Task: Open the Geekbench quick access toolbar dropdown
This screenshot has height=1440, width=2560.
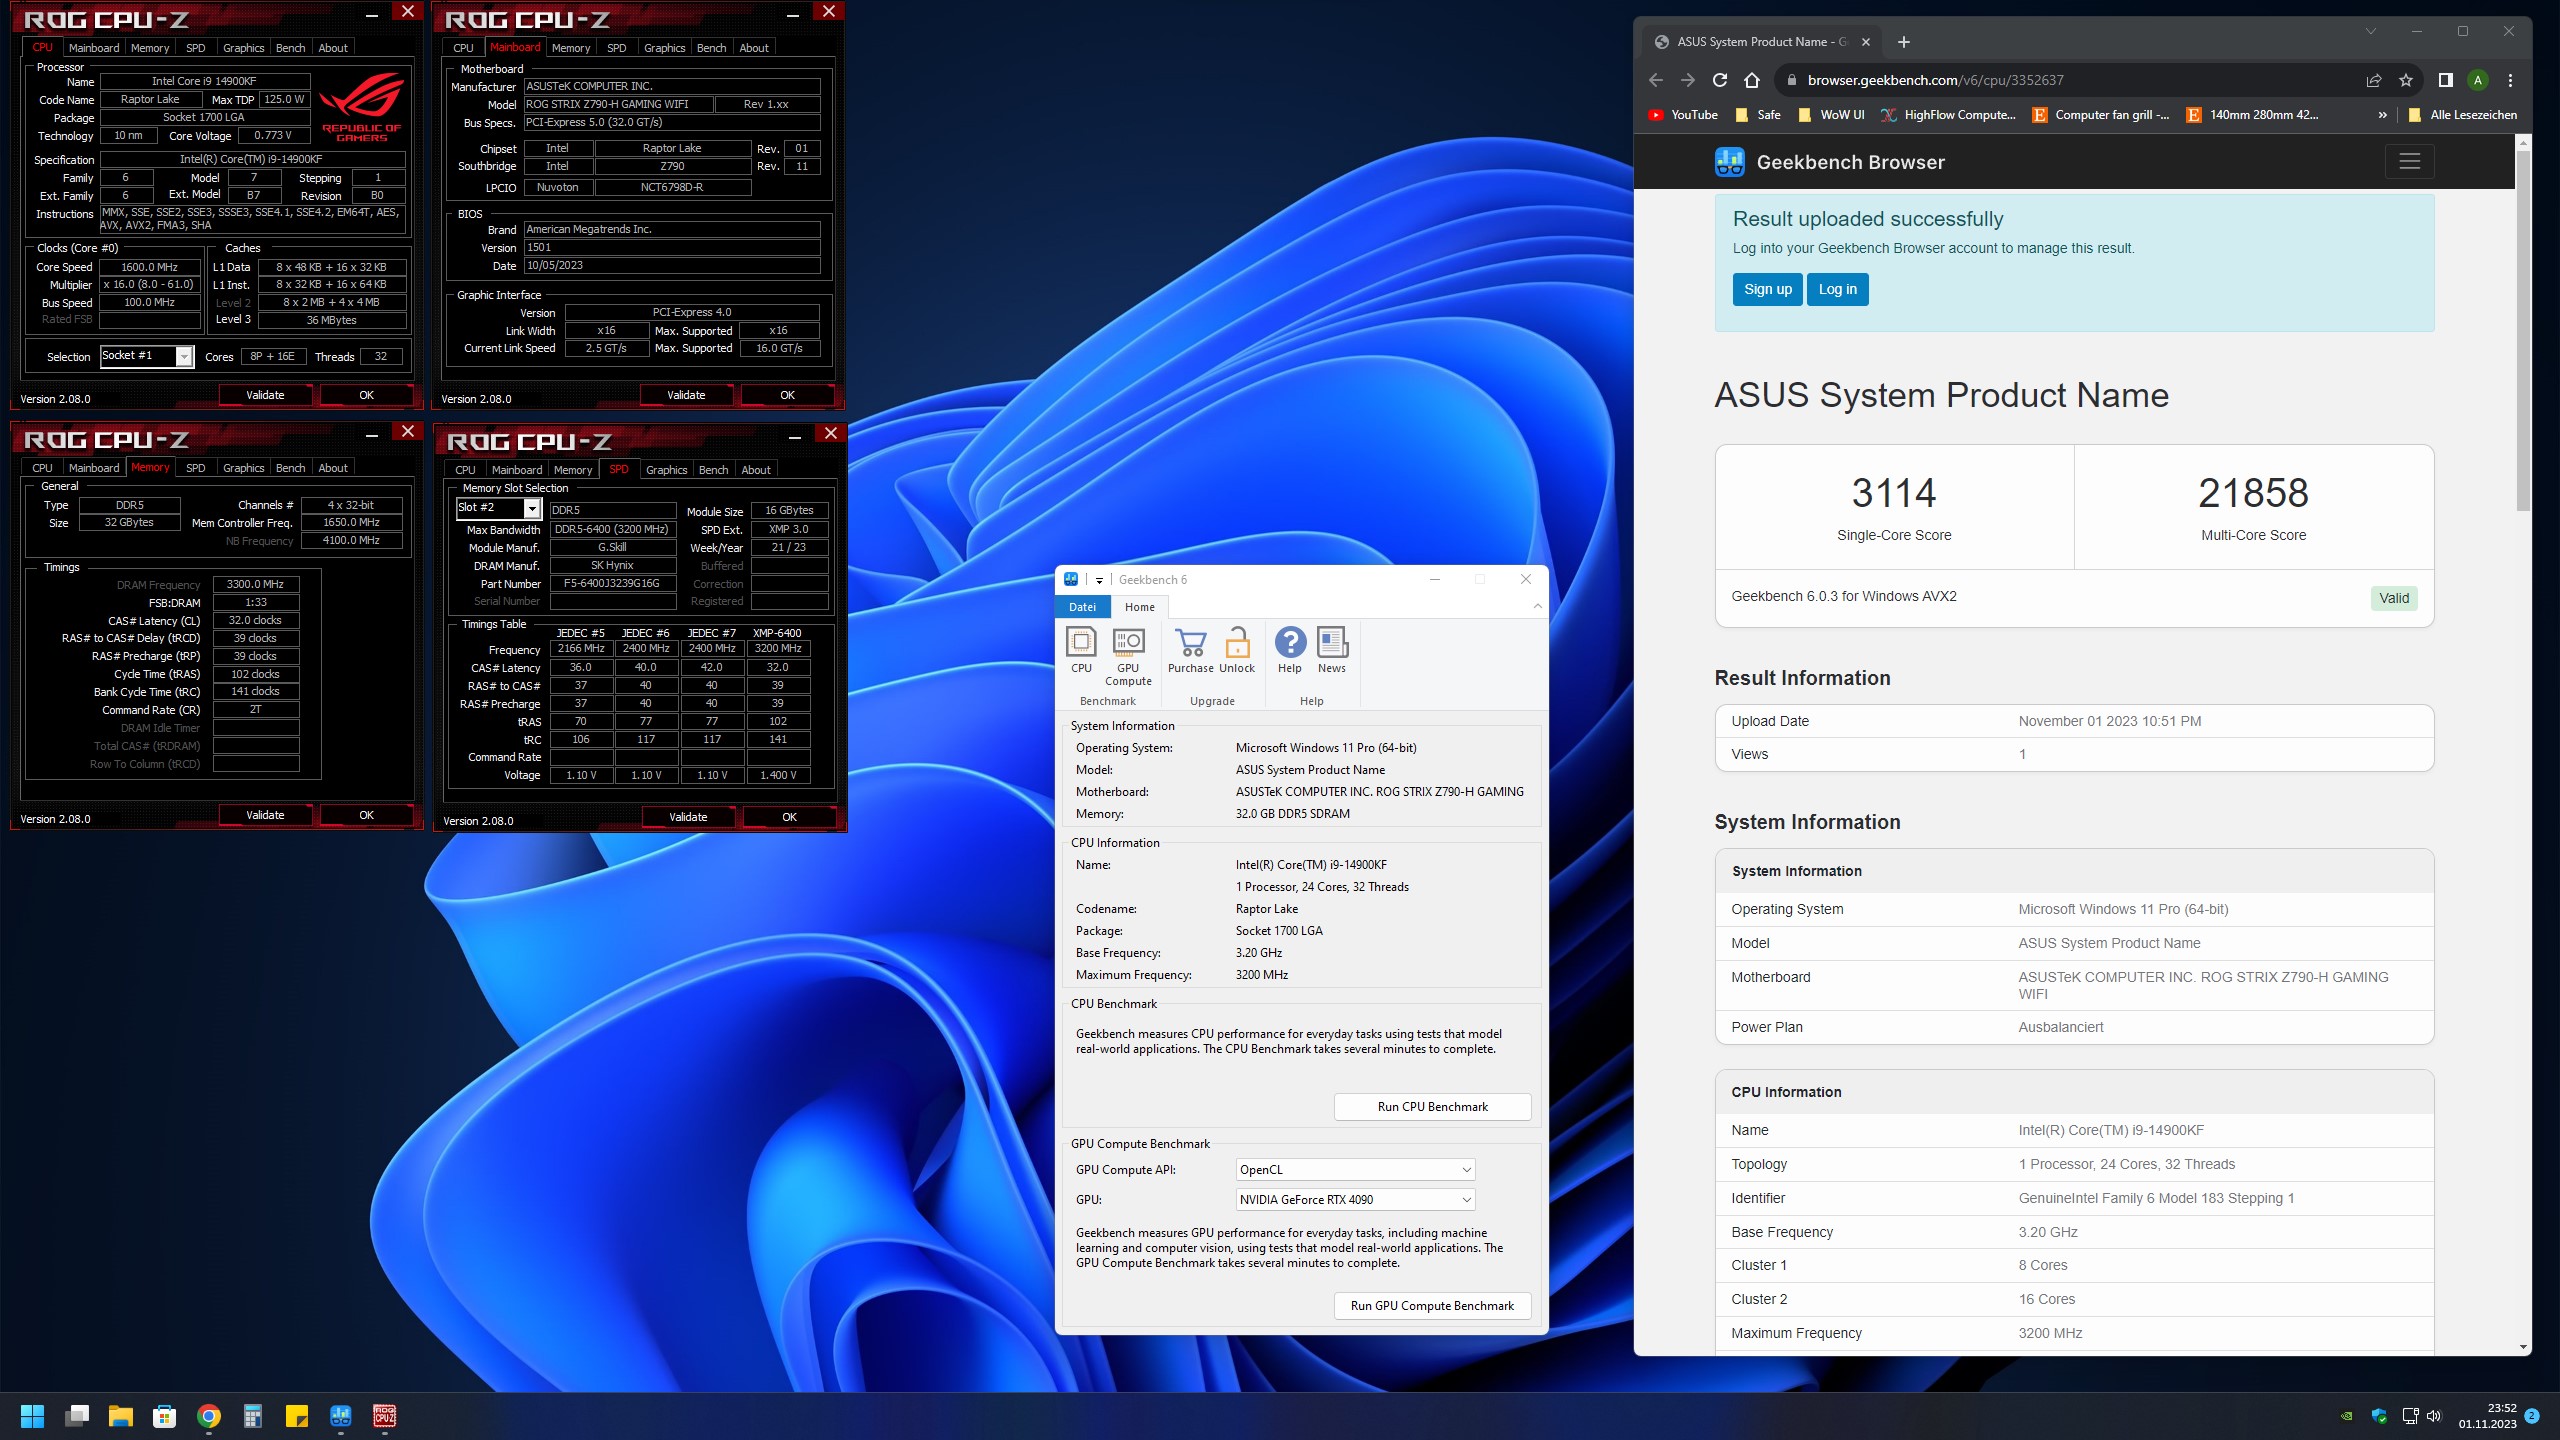Action: (1099, 580)
